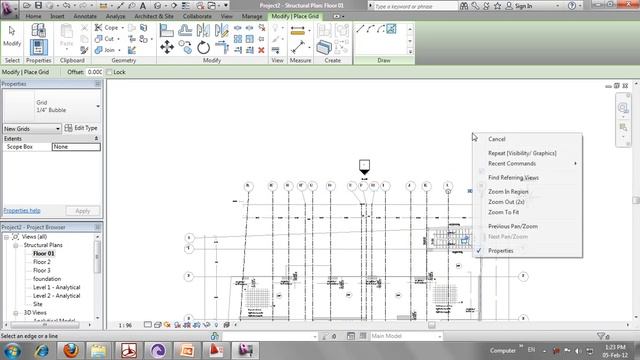This screenshot has height=360, width=640.
Task: Open the steering wheel on navigation bar
Action: 623,108
